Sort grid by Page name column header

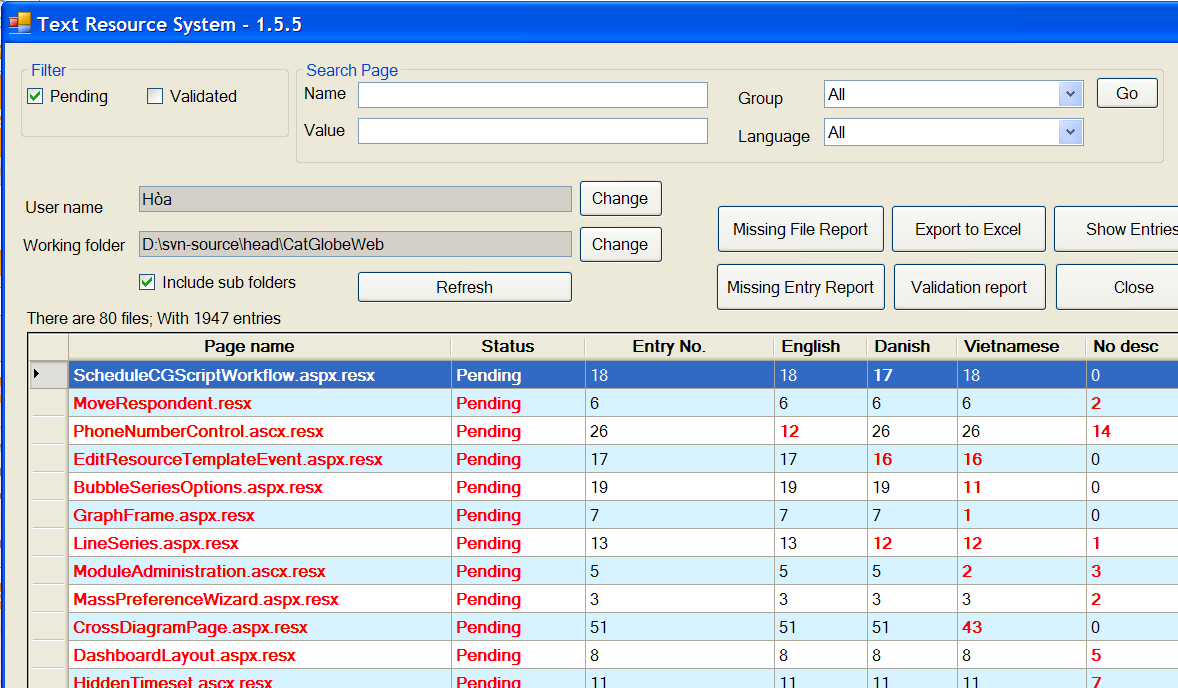[249, 346]
